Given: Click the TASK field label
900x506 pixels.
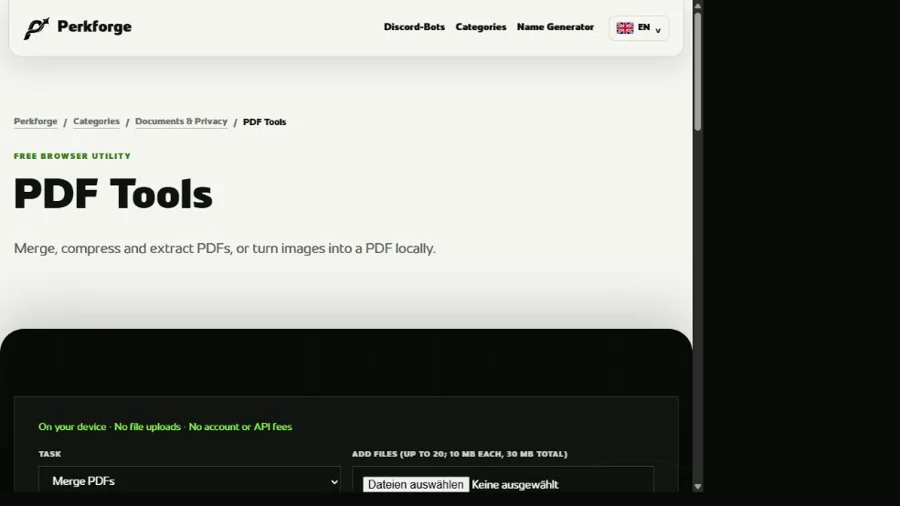Looking at the screenshot, I should tap(49, 454).
